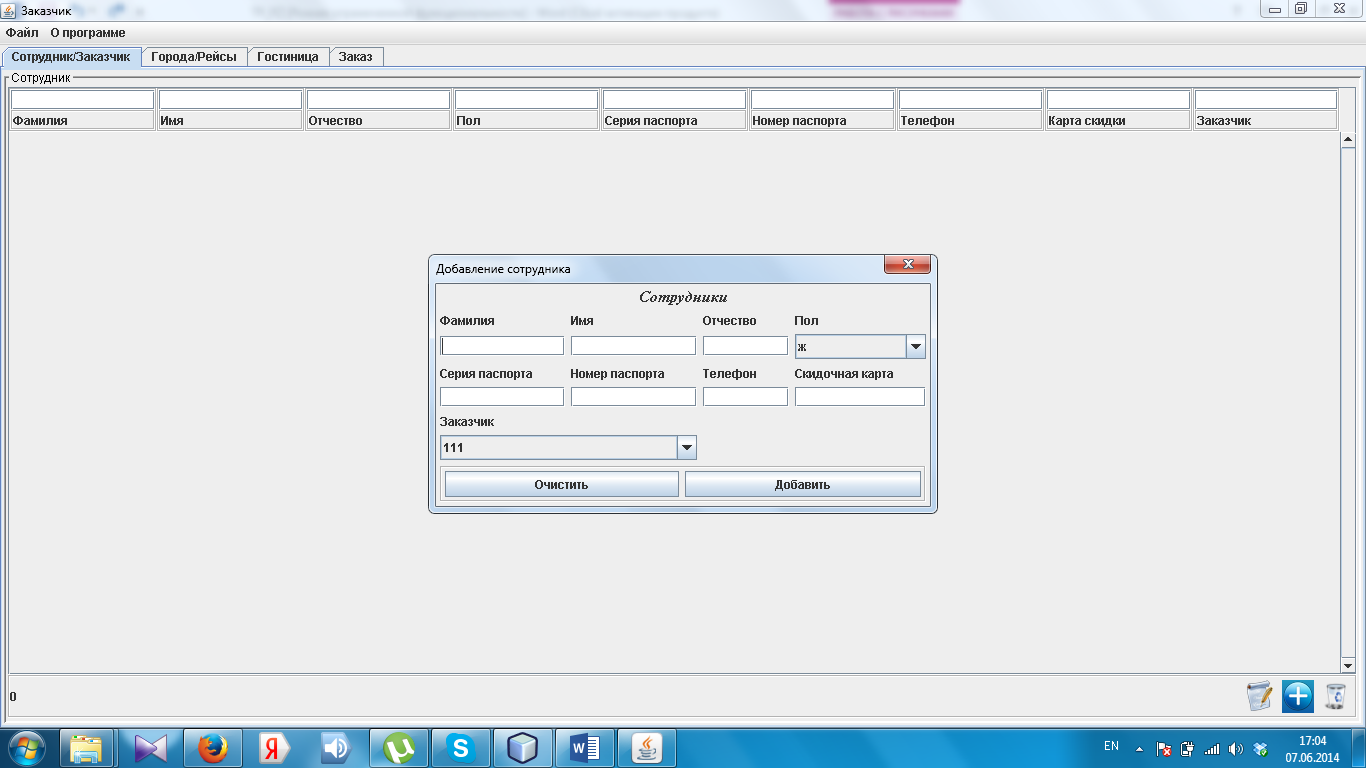
Task: Click the filter box above Имя column
Action: pyautogui.click(x=230, y=100)
